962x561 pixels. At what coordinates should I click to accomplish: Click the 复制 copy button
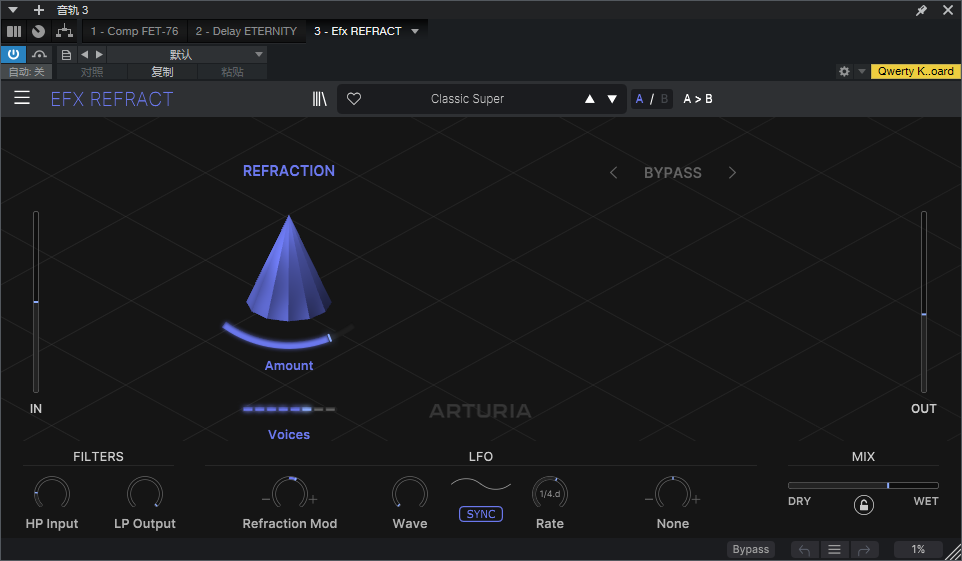tap(163, 72)
